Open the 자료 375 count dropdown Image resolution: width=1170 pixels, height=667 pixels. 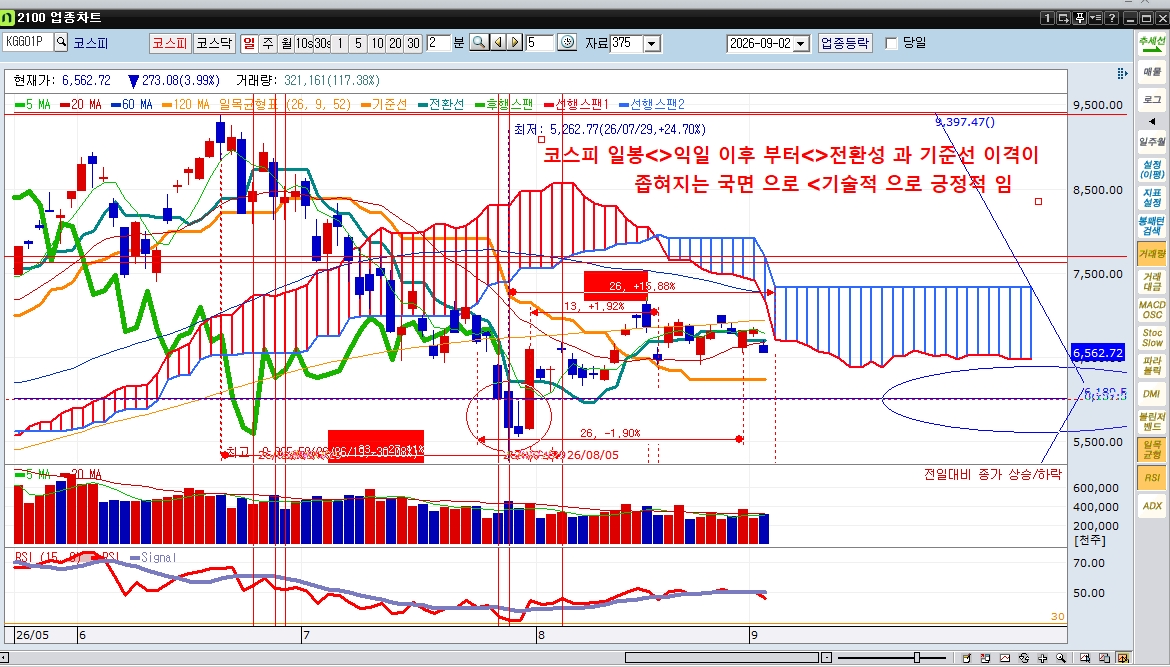[652, 44]
